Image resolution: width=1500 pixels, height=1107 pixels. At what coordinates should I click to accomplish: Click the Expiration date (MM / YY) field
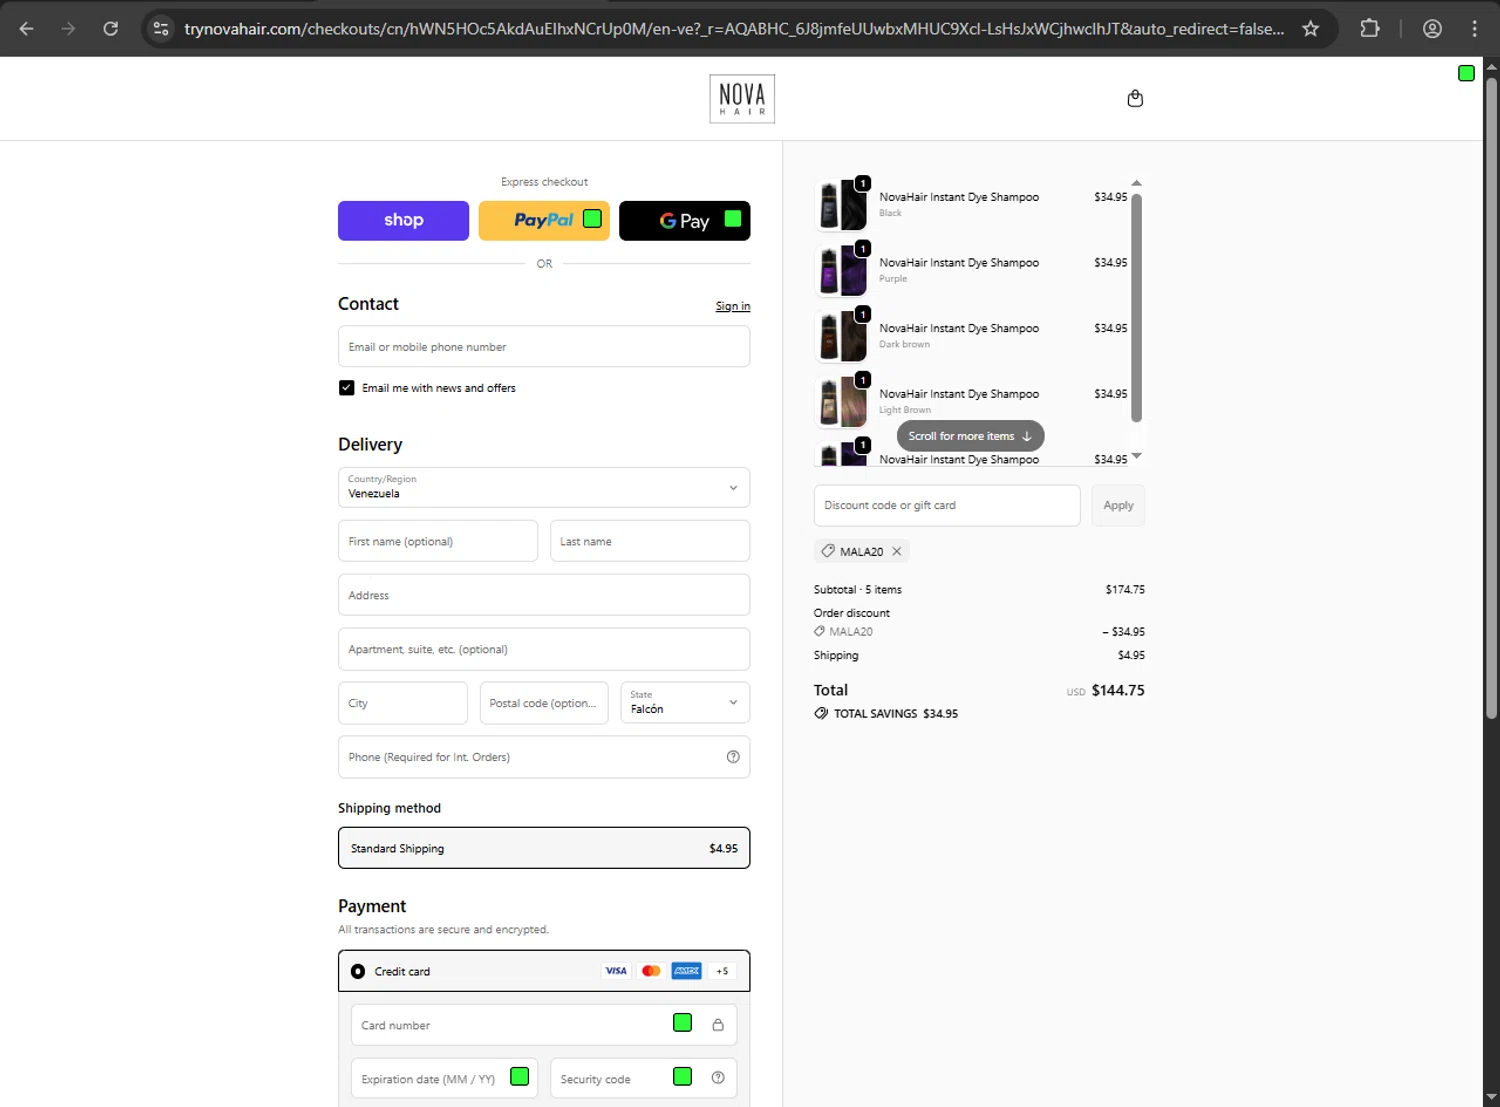(444, 1079)
